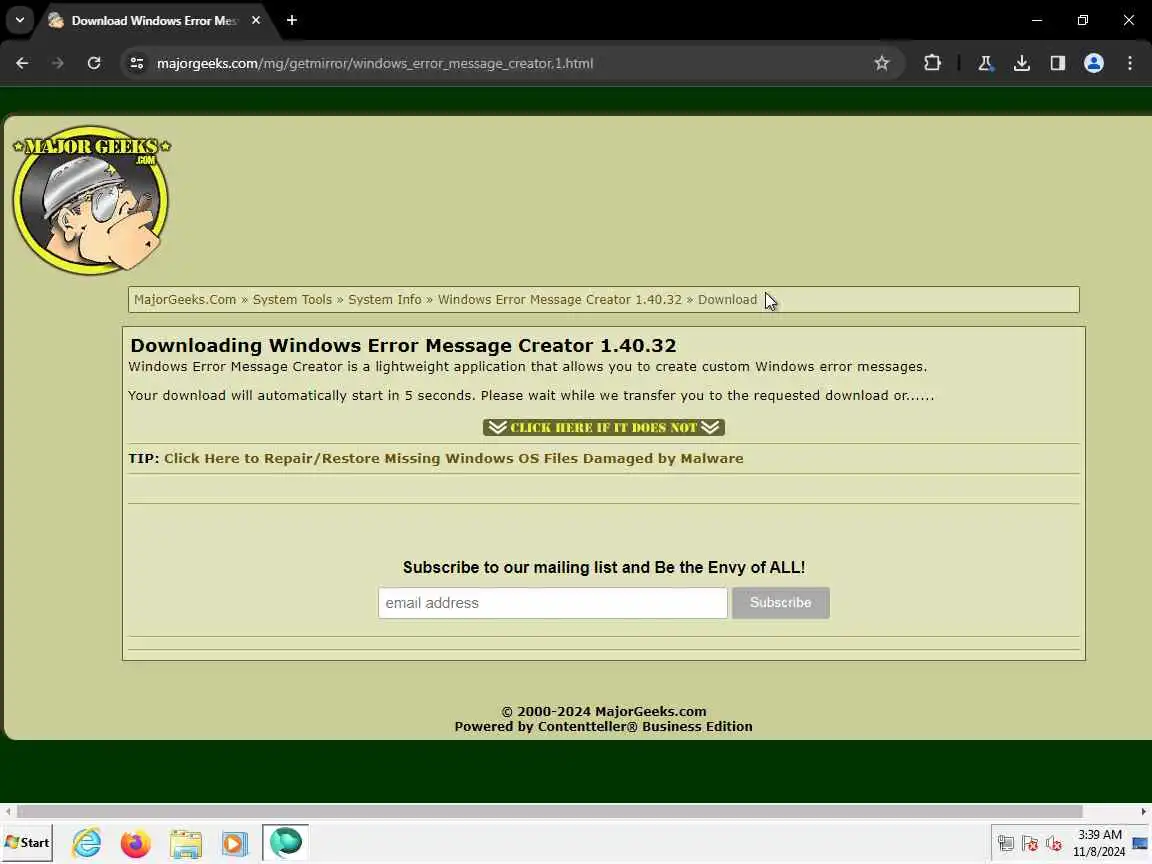Open the Extensions puzzle icon
The width and height of the screenshot is (1152, 864).
coord(932,63)
